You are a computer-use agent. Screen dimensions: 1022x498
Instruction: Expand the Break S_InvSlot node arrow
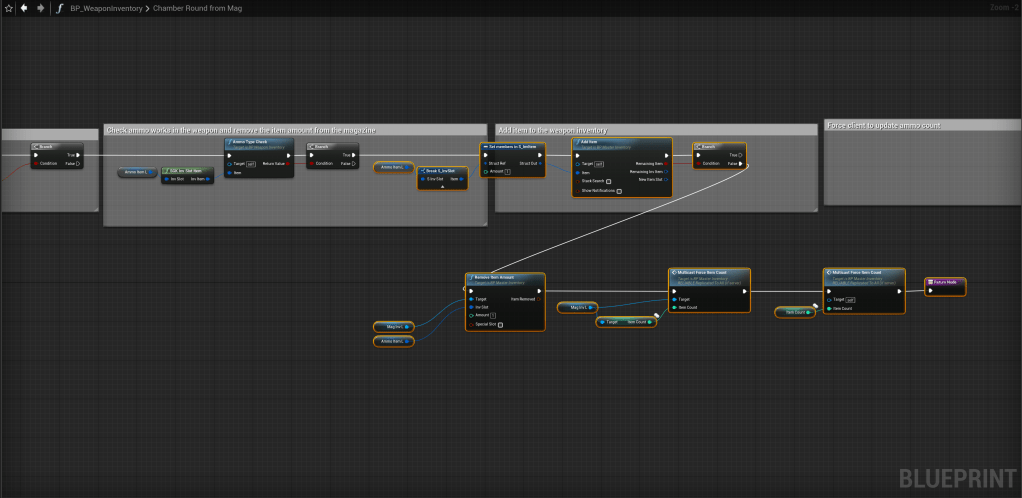pos(442,186)
